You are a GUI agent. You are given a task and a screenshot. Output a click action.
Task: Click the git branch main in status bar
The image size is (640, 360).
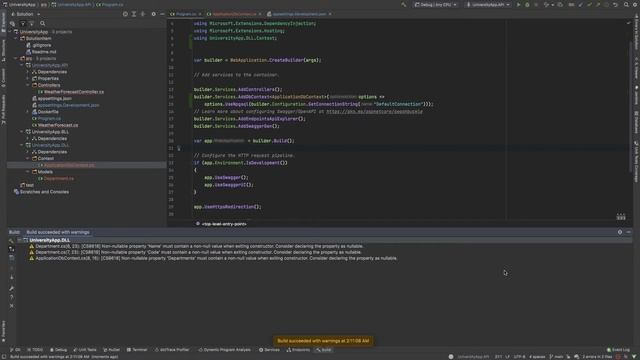tap(556, 357)
